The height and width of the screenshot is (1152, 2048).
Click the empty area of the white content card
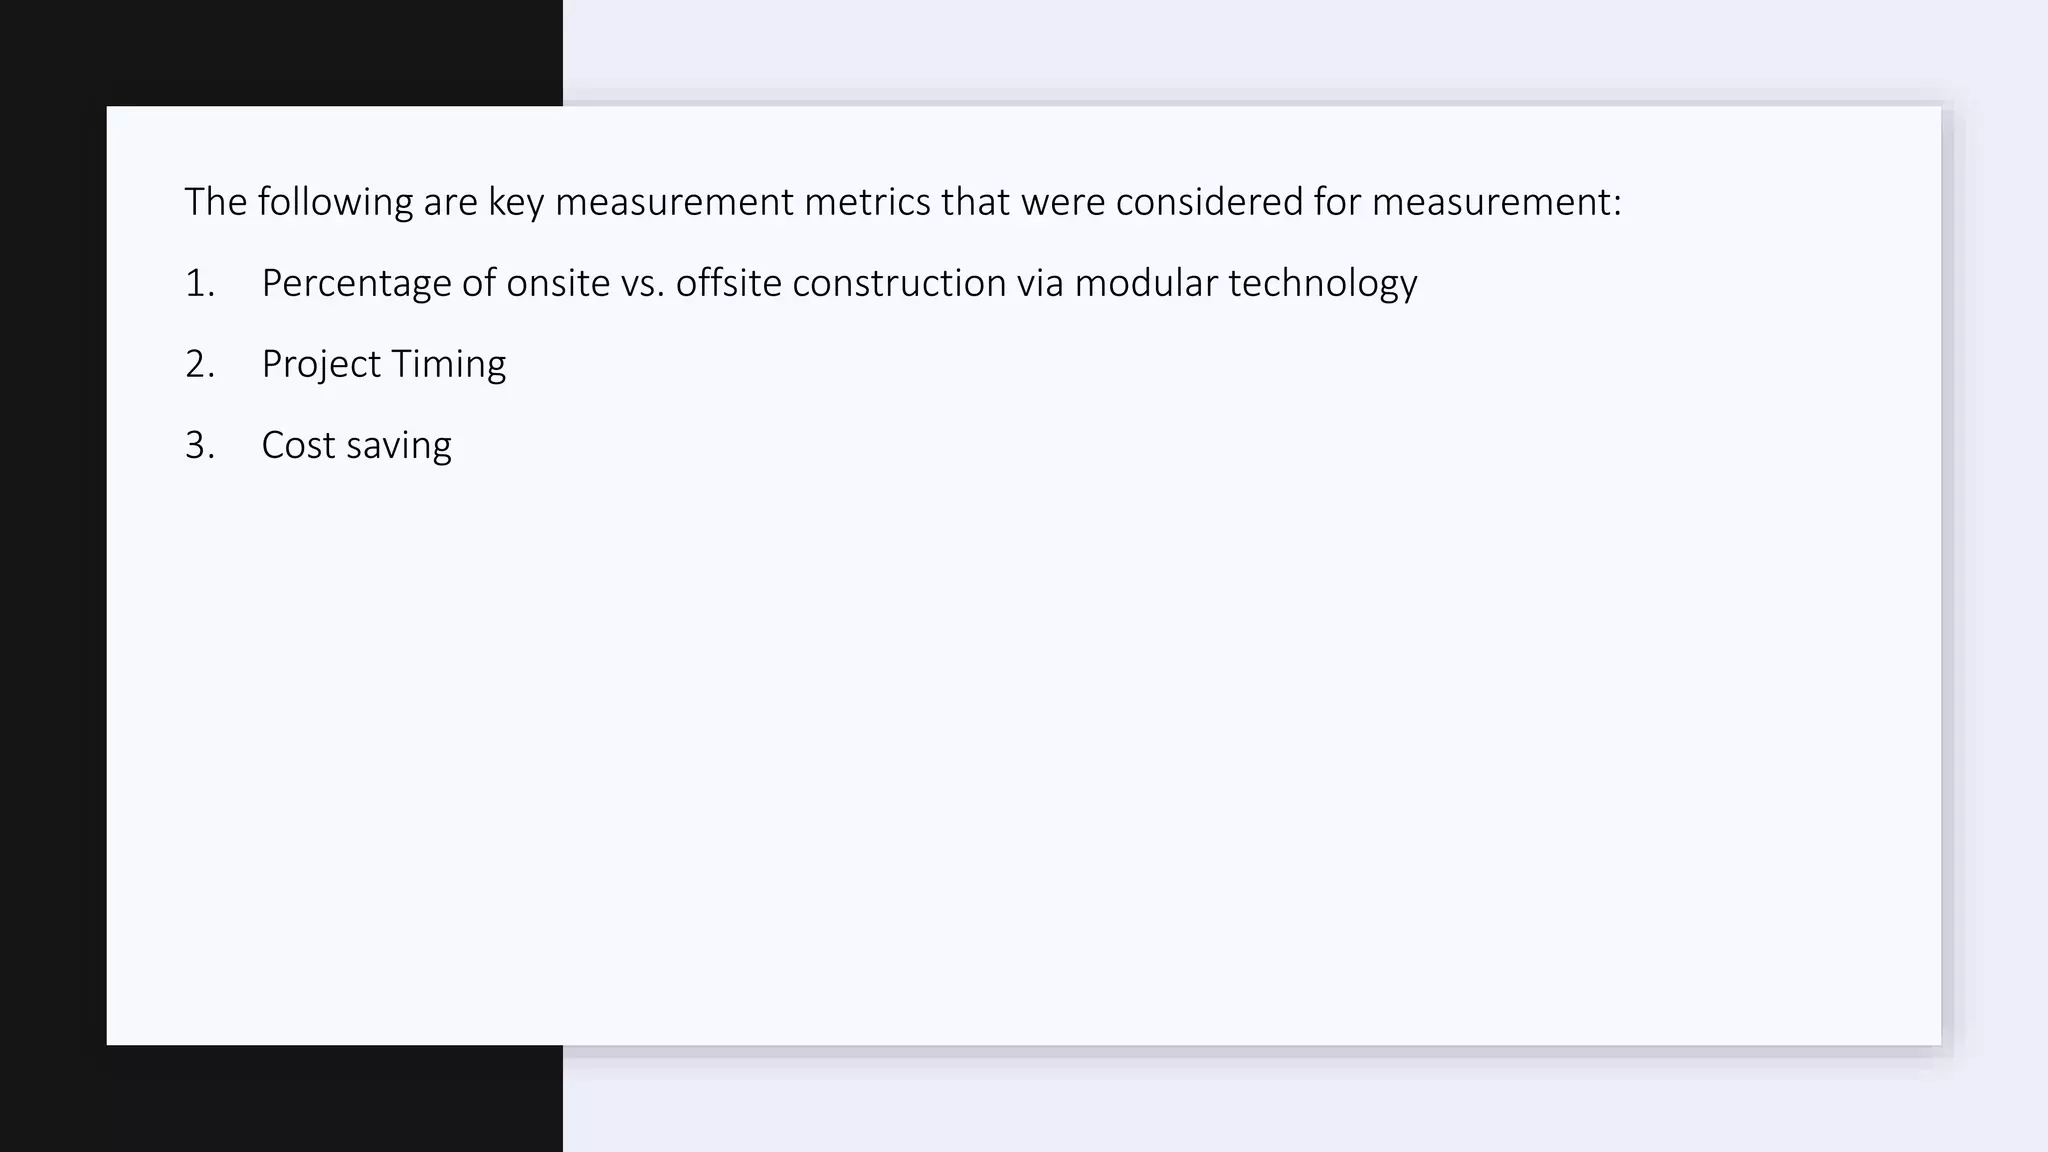[1000, 750]
